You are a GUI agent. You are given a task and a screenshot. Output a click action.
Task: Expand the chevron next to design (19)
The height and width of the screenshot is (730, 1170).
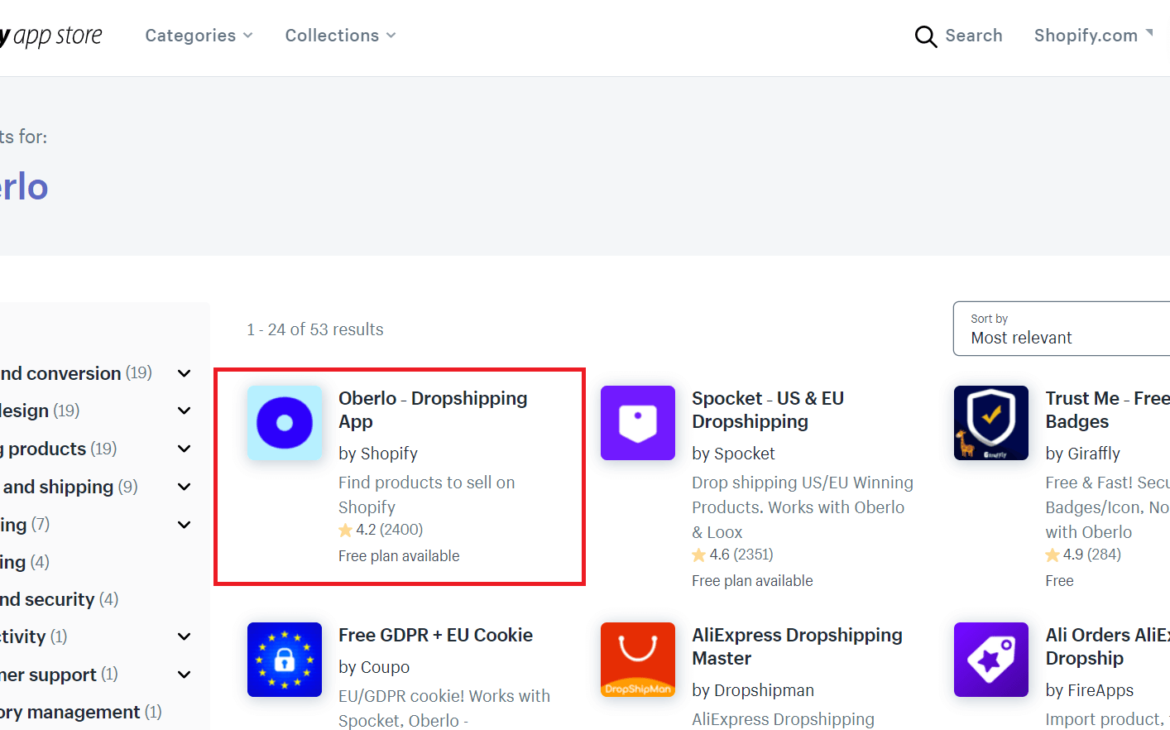click(x=184, y=411)
